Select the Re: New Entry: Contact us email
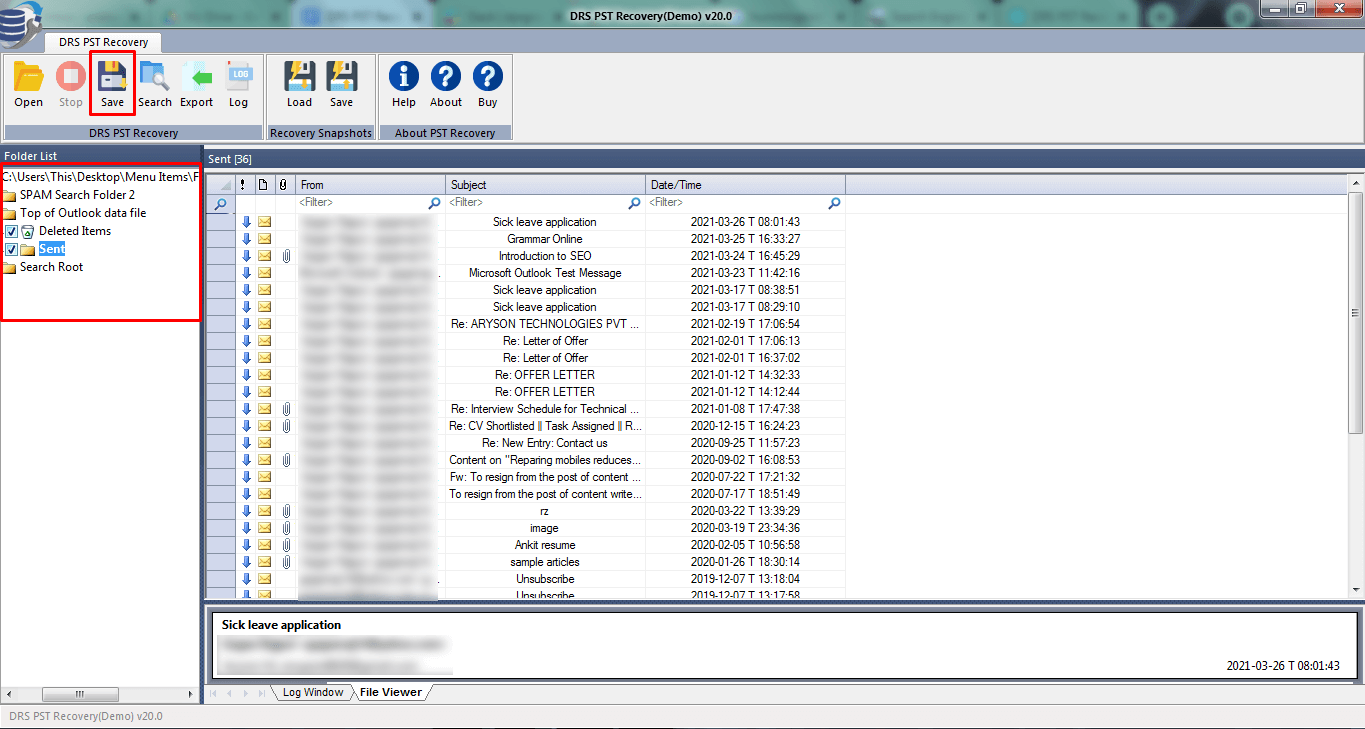This screenshot has height=729, width=1365. click(545, 443)
